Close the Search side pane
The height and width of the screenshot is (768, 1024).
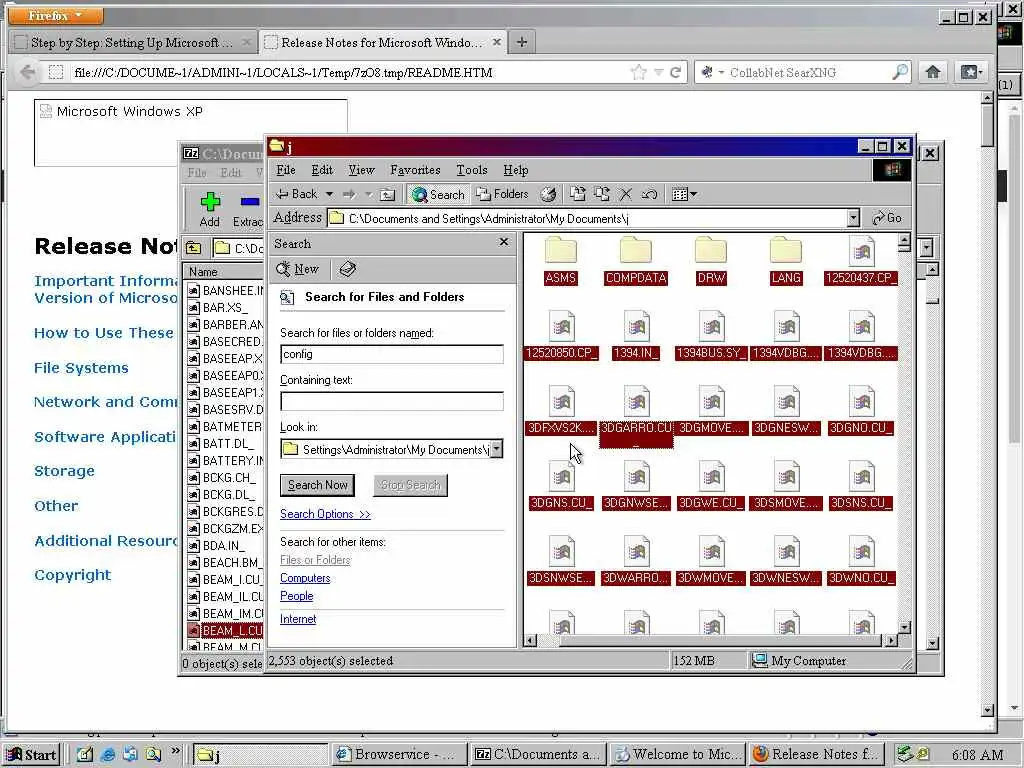tap(504, 242)
